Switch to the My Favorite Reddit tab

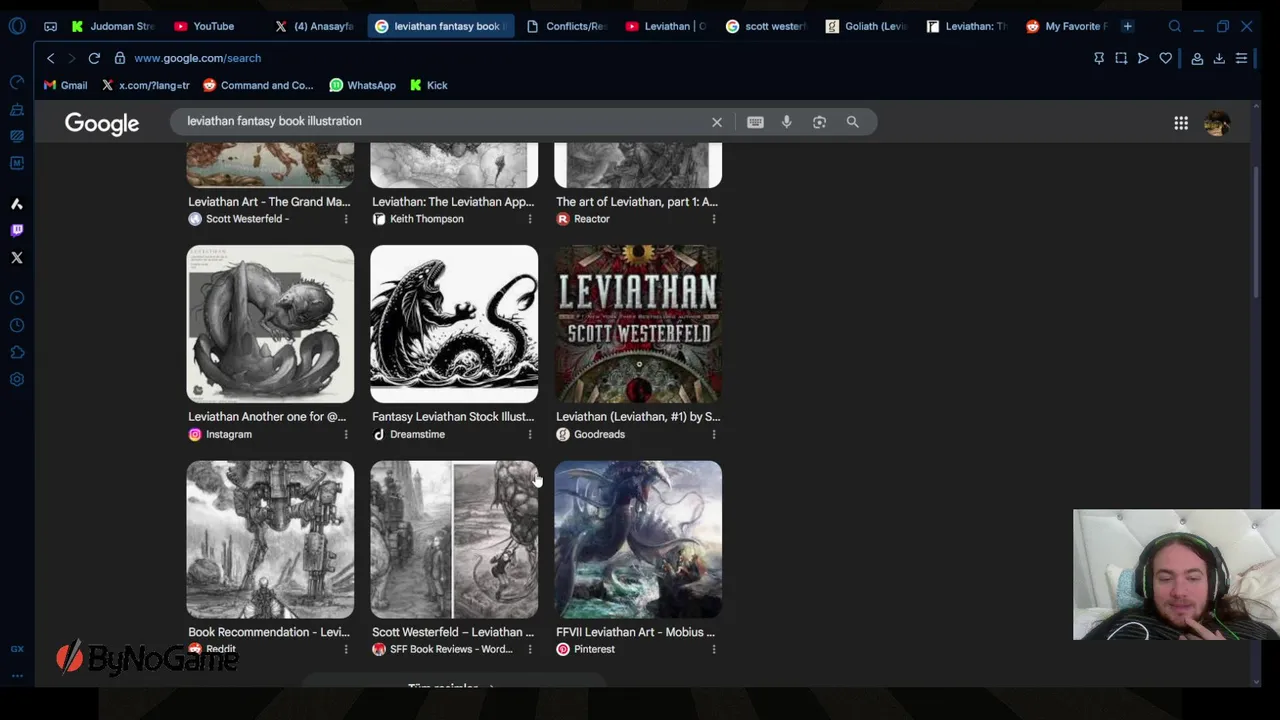tap(1066, 26)
